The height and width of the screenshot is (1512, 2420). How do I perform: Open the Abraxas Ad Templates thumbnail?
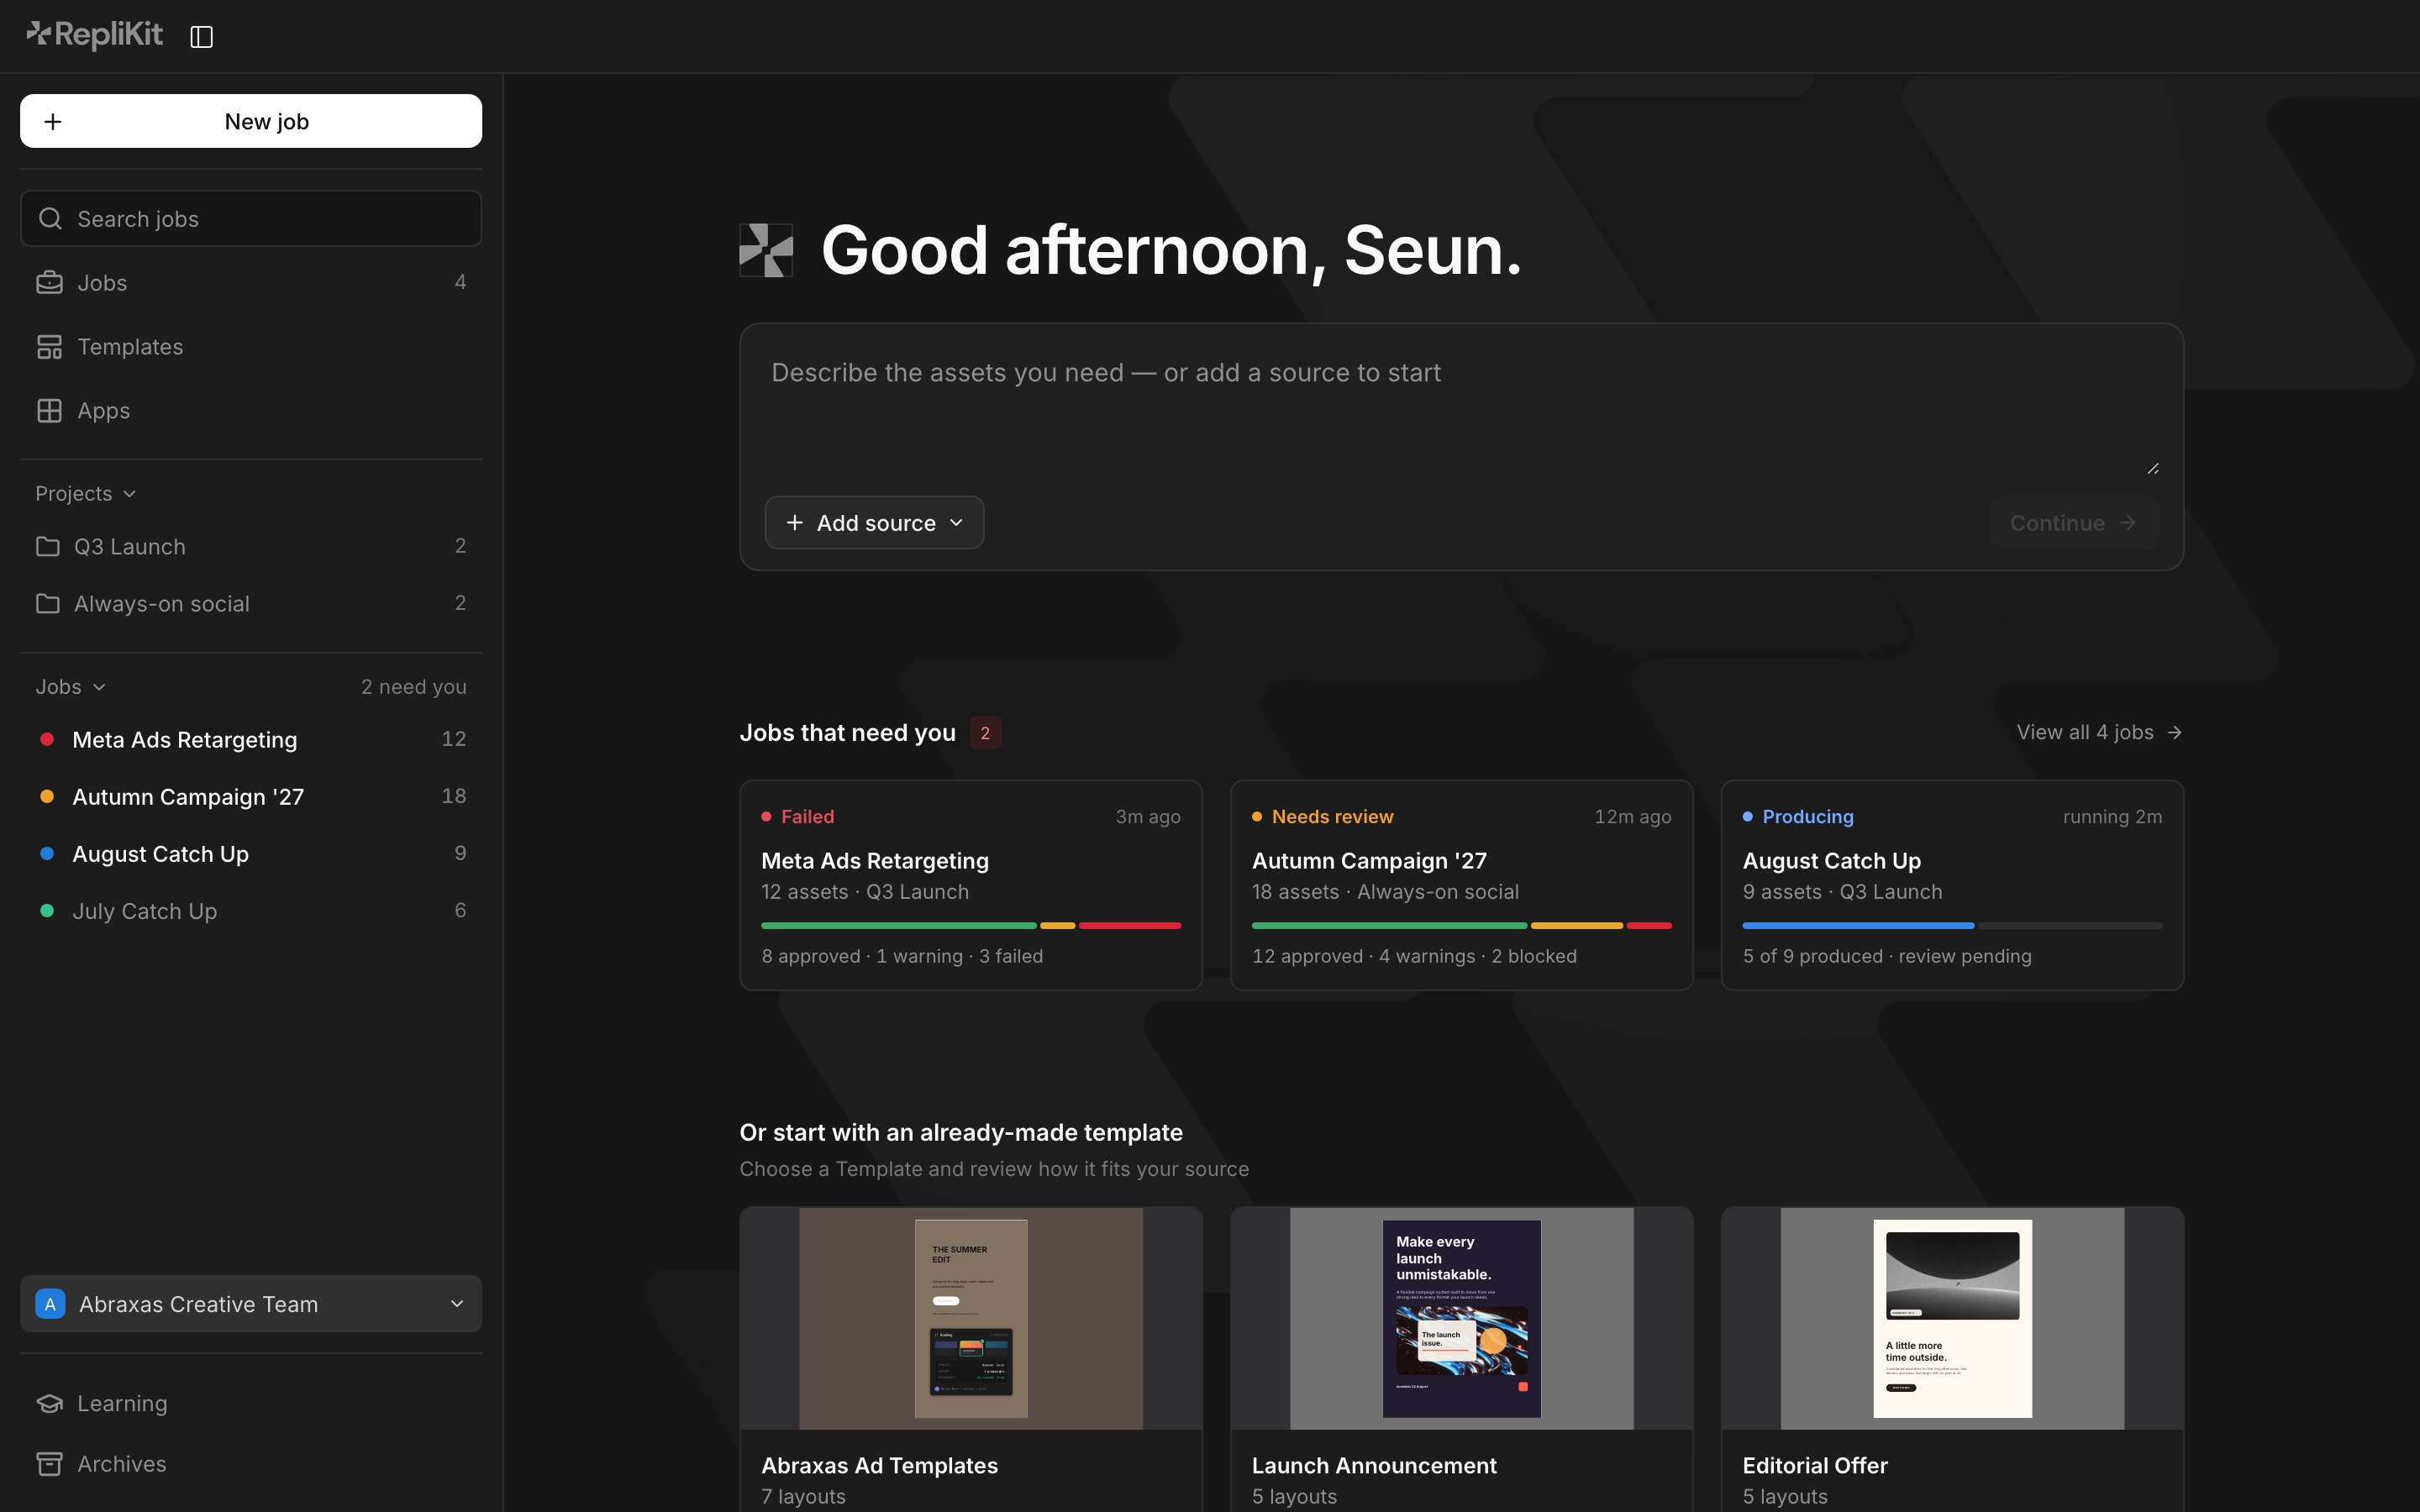coord(971,1318)
